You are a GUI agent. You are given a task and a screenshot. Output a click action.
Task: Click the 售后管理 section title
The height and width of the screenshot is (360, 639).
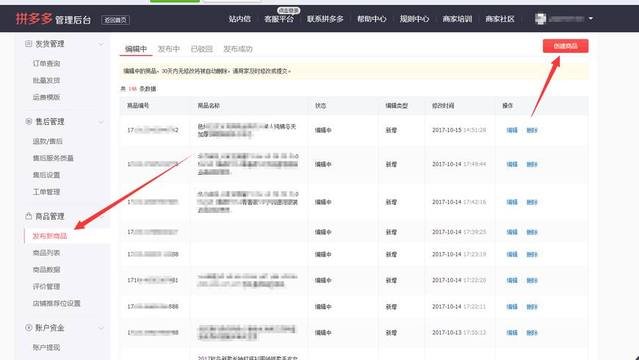point(50,121)
